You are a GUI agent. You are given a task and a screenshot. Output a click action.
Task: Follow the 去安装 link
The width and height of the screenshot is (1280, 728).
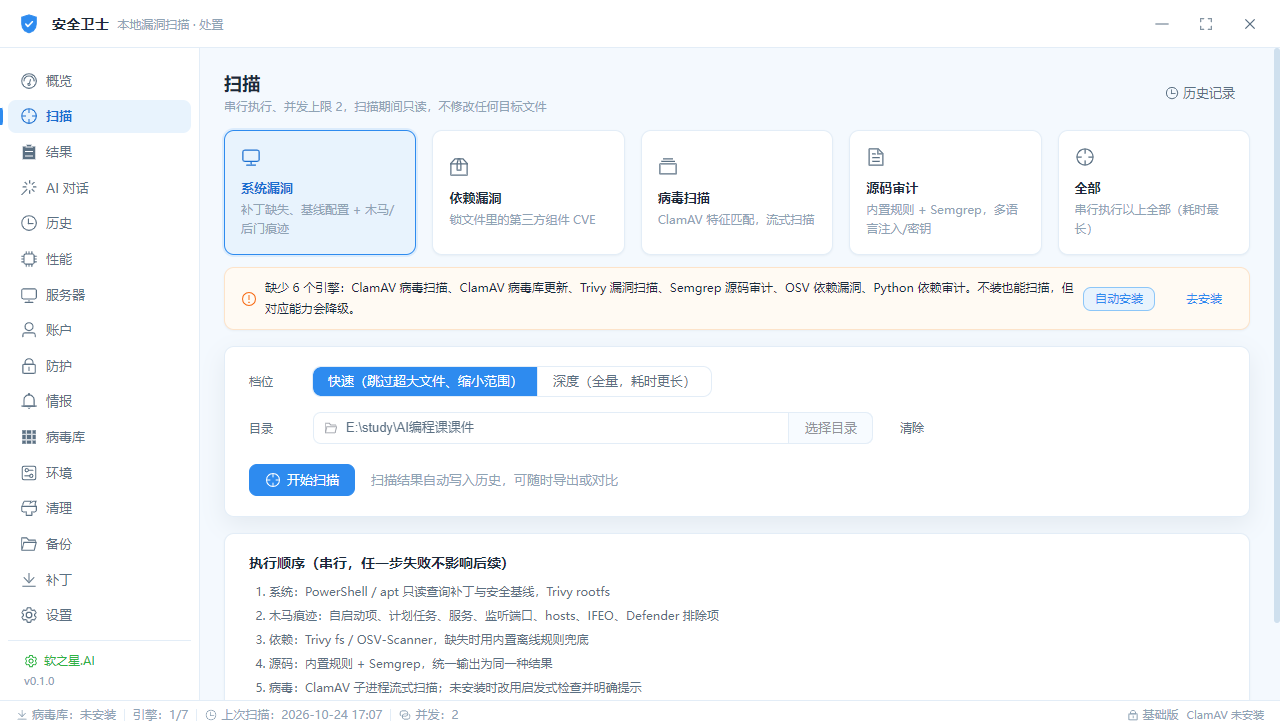pos(1204,298)
